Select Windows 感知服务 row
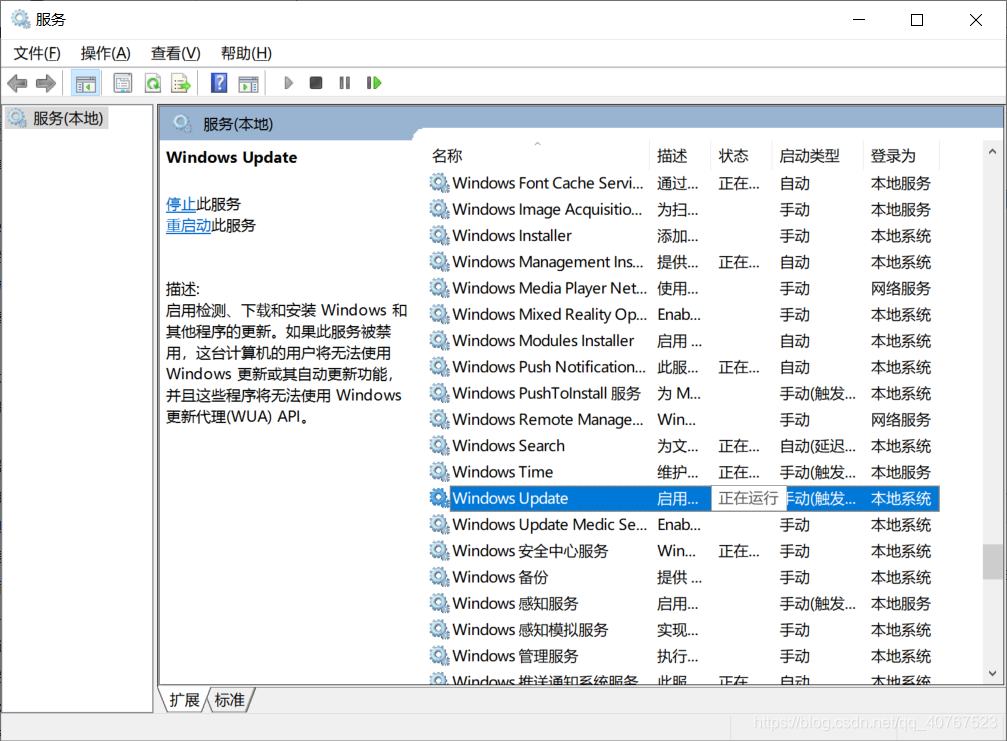This screenshot has width=1007, height=741. coord(683,604)
